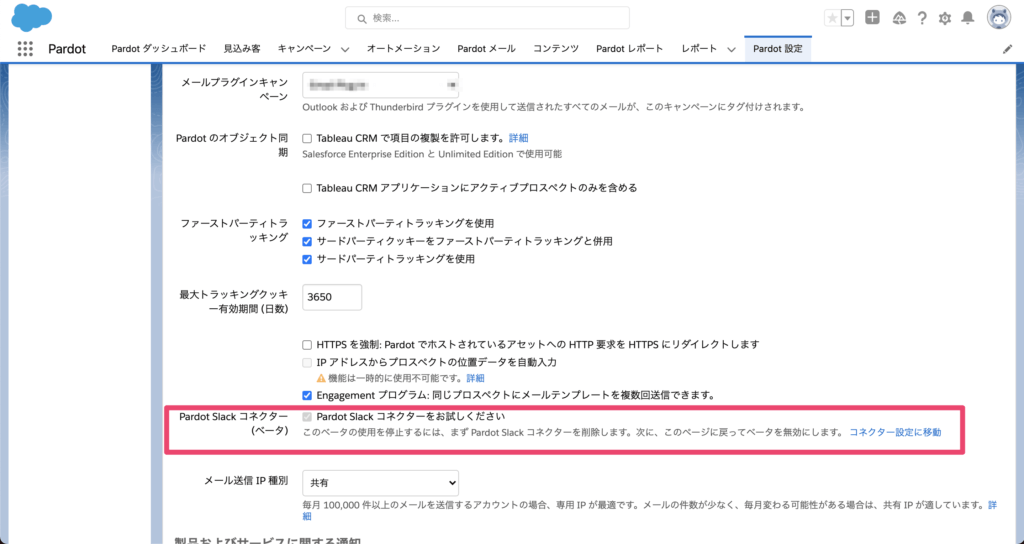Uncheck サードパーティトラッキングを使用 checkbox
The height and width of the screenshot is (544, 1024).
click(x=307, y=259)
